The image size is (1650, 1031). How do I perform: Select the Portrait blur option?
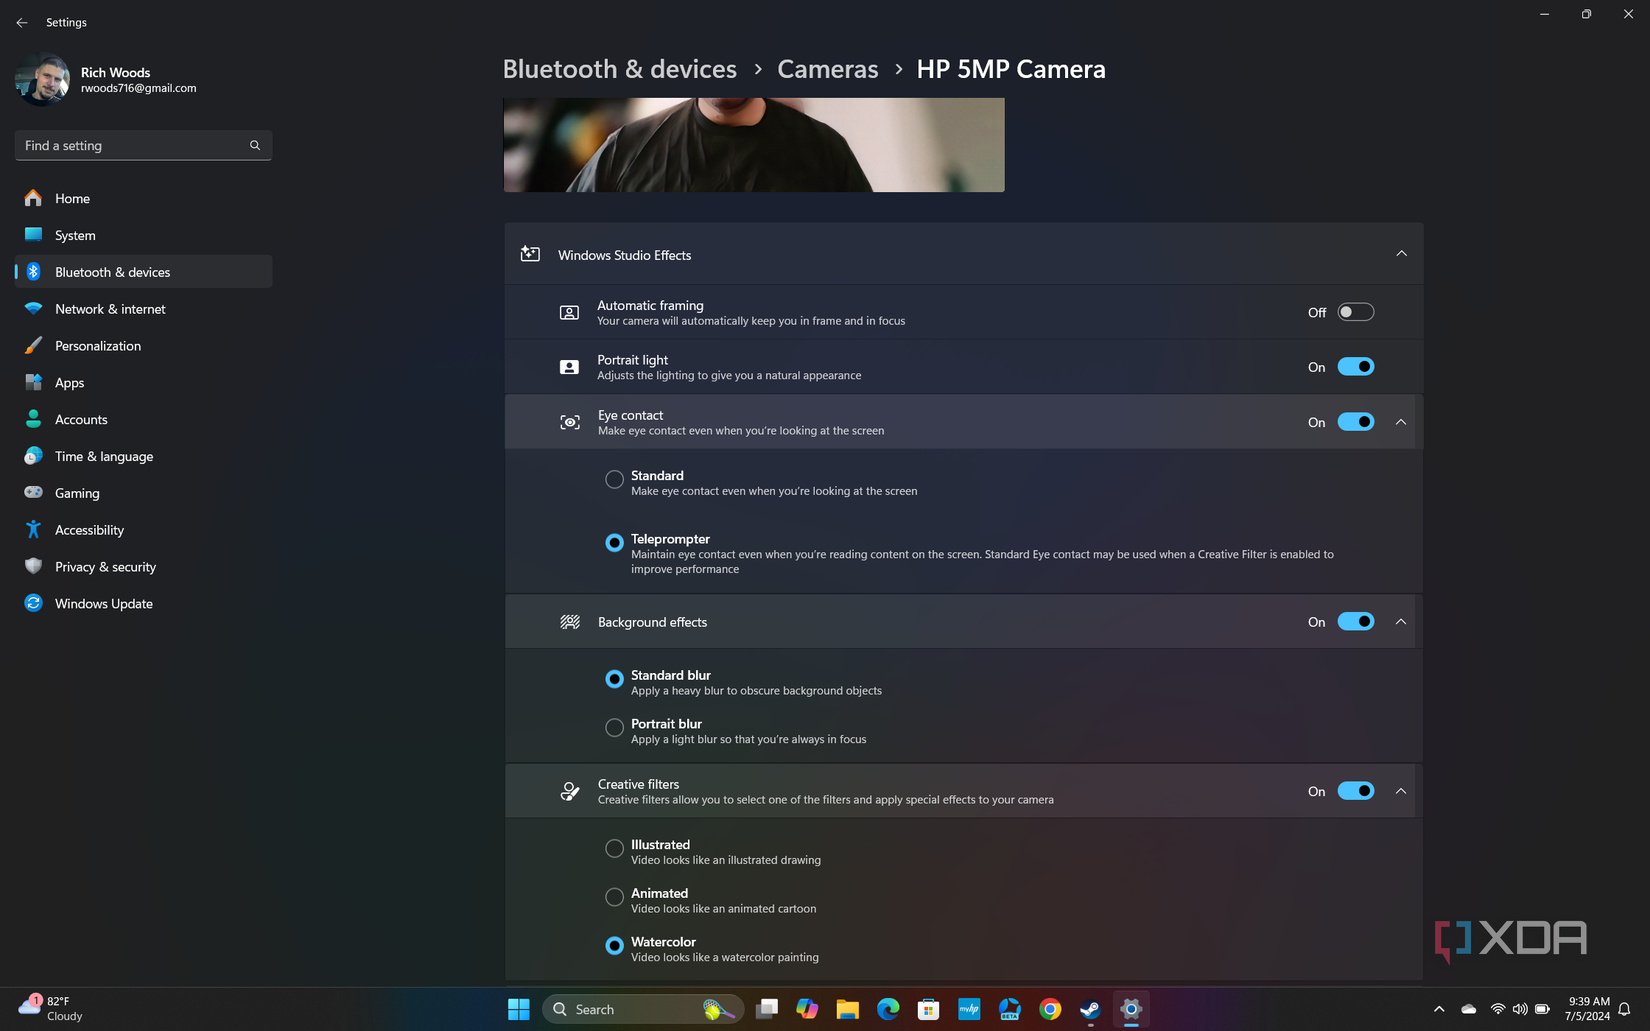(x=613, y=727)
